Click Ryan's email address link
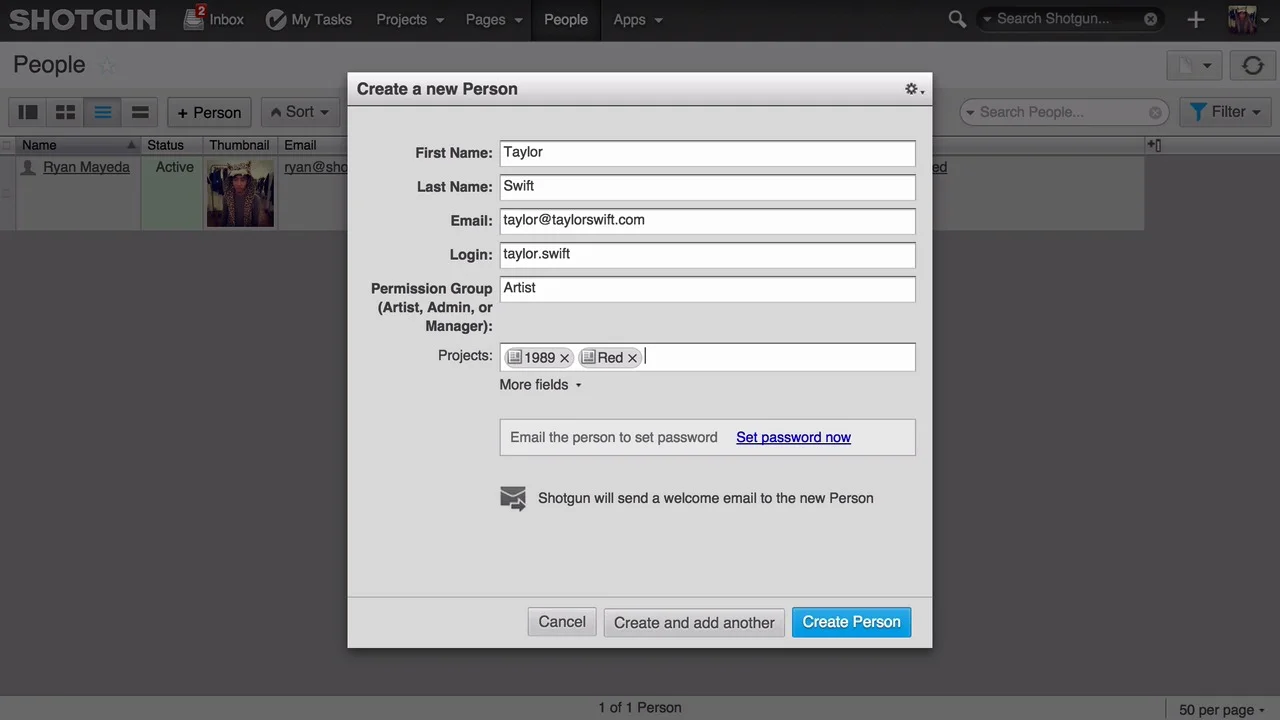The image size is (1280, 720). point(315,167)
